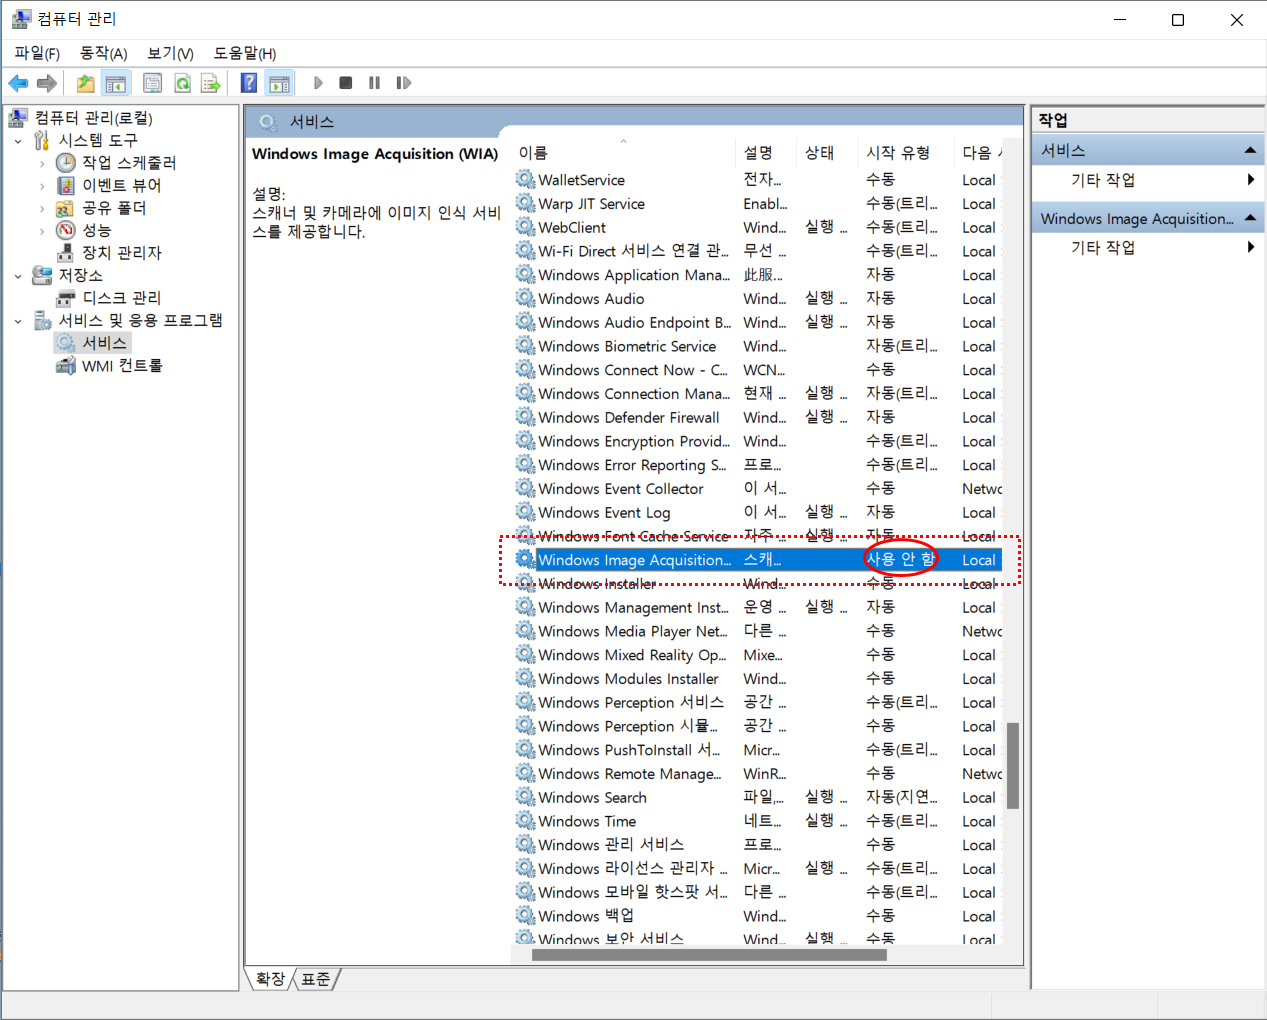Open the 보기(V) menu
Viewport: 1267px width, 1020px height.
(x=171, y=53)
